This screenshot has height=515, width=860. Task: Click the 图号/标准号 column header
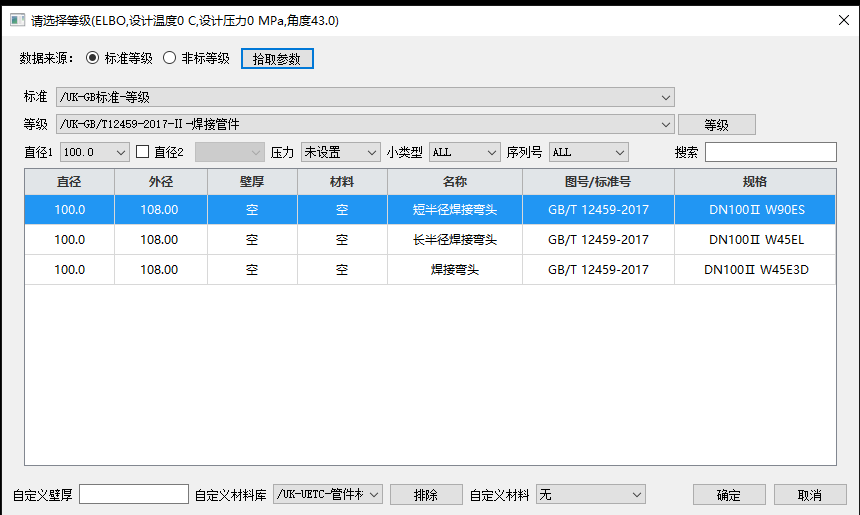(598, 182)
